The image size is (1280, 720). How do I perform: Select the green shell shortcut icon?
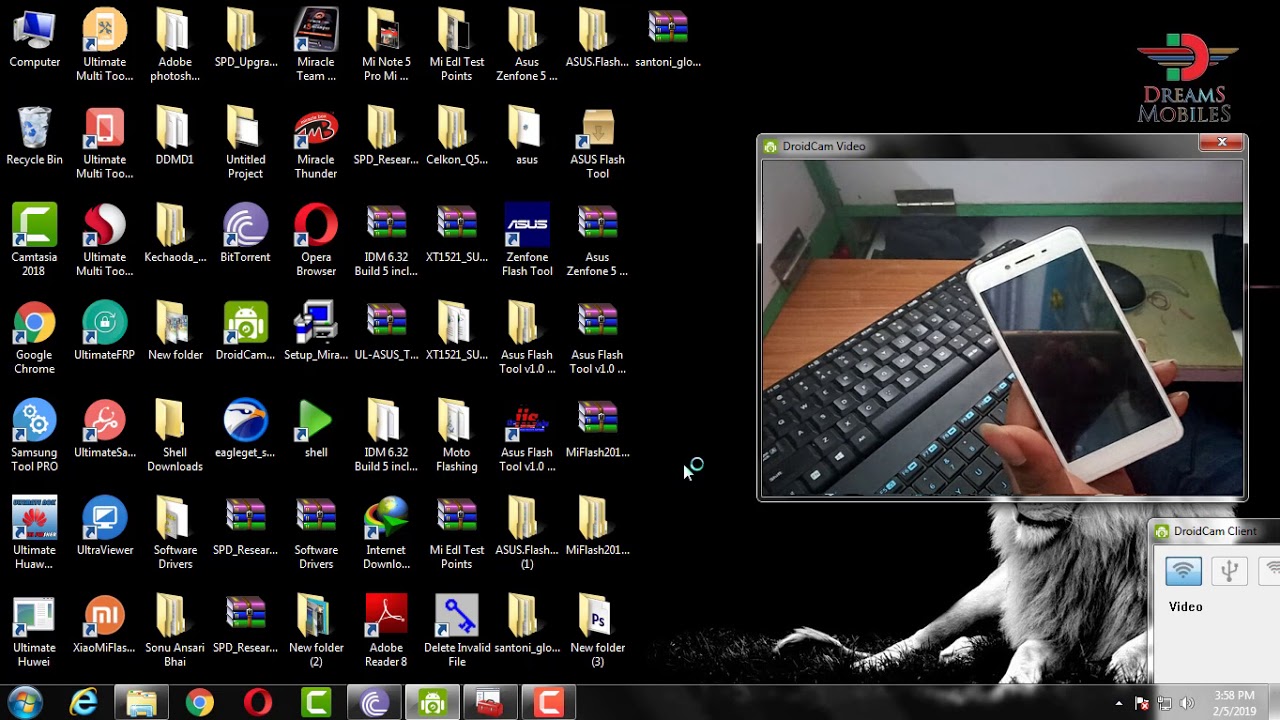[x=316, y=429]
